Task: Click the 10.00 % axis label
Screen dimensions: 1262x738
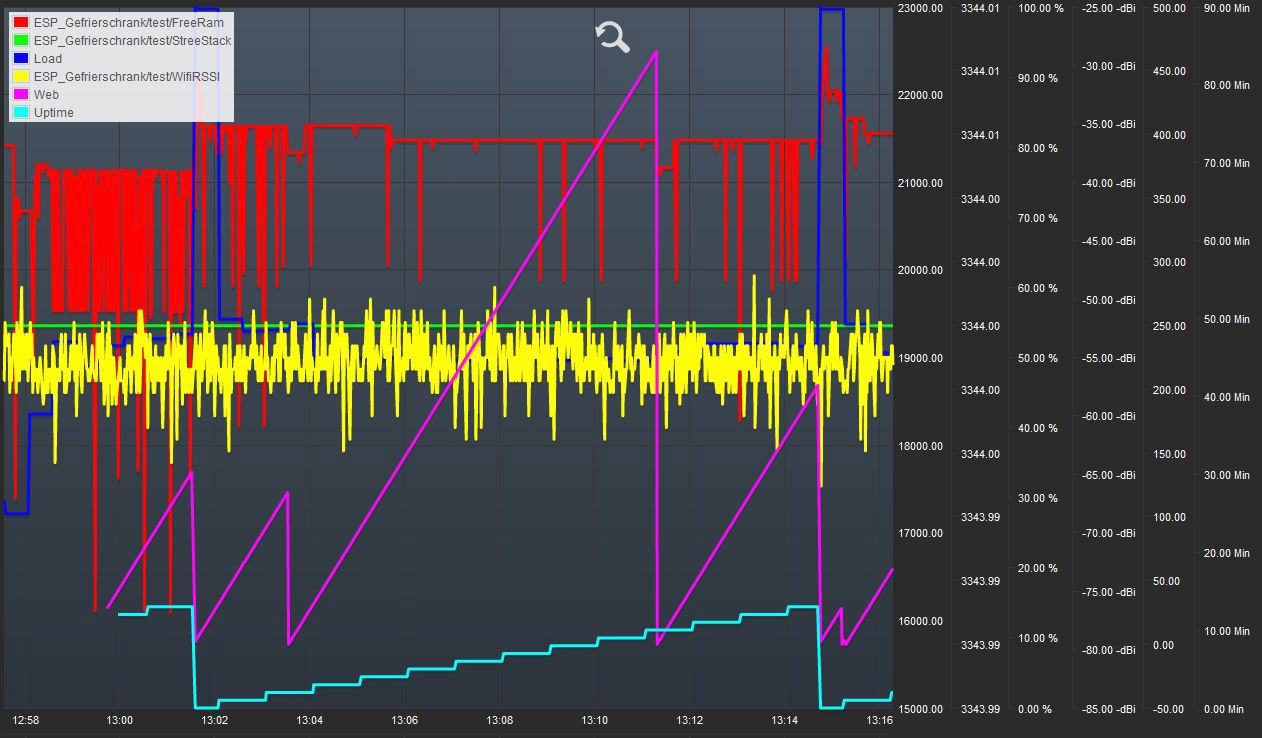Action: (x=1038, y=638)
